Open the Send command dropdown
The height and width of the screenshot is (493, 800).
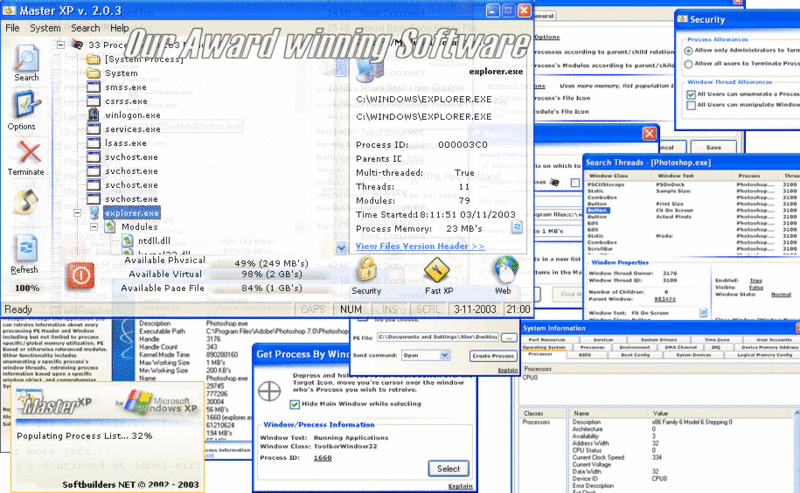point(444,355)
